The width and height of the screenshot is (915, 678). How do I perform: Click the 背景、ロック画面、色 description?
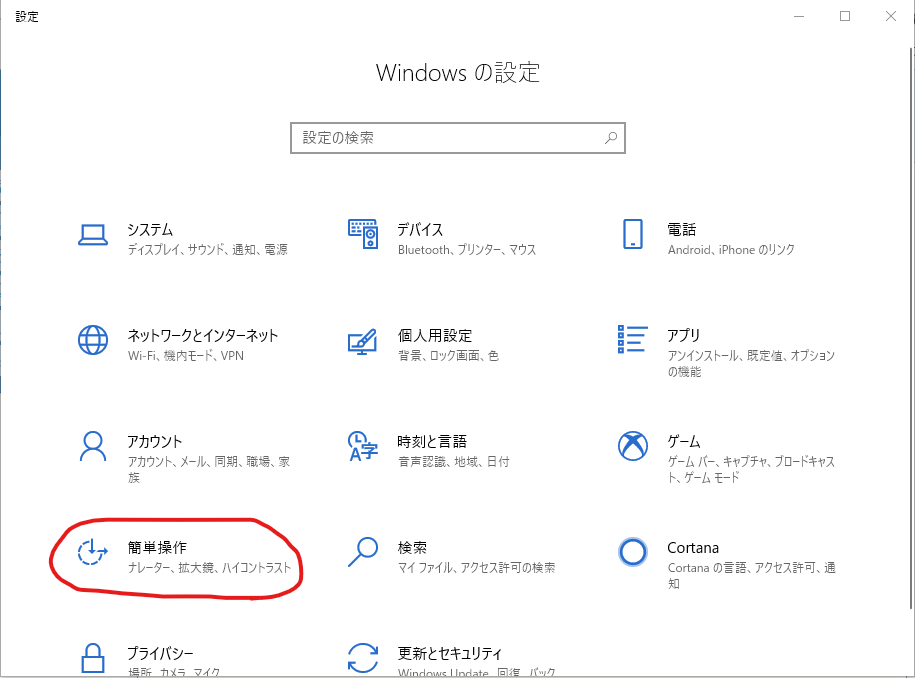(448, 356)
